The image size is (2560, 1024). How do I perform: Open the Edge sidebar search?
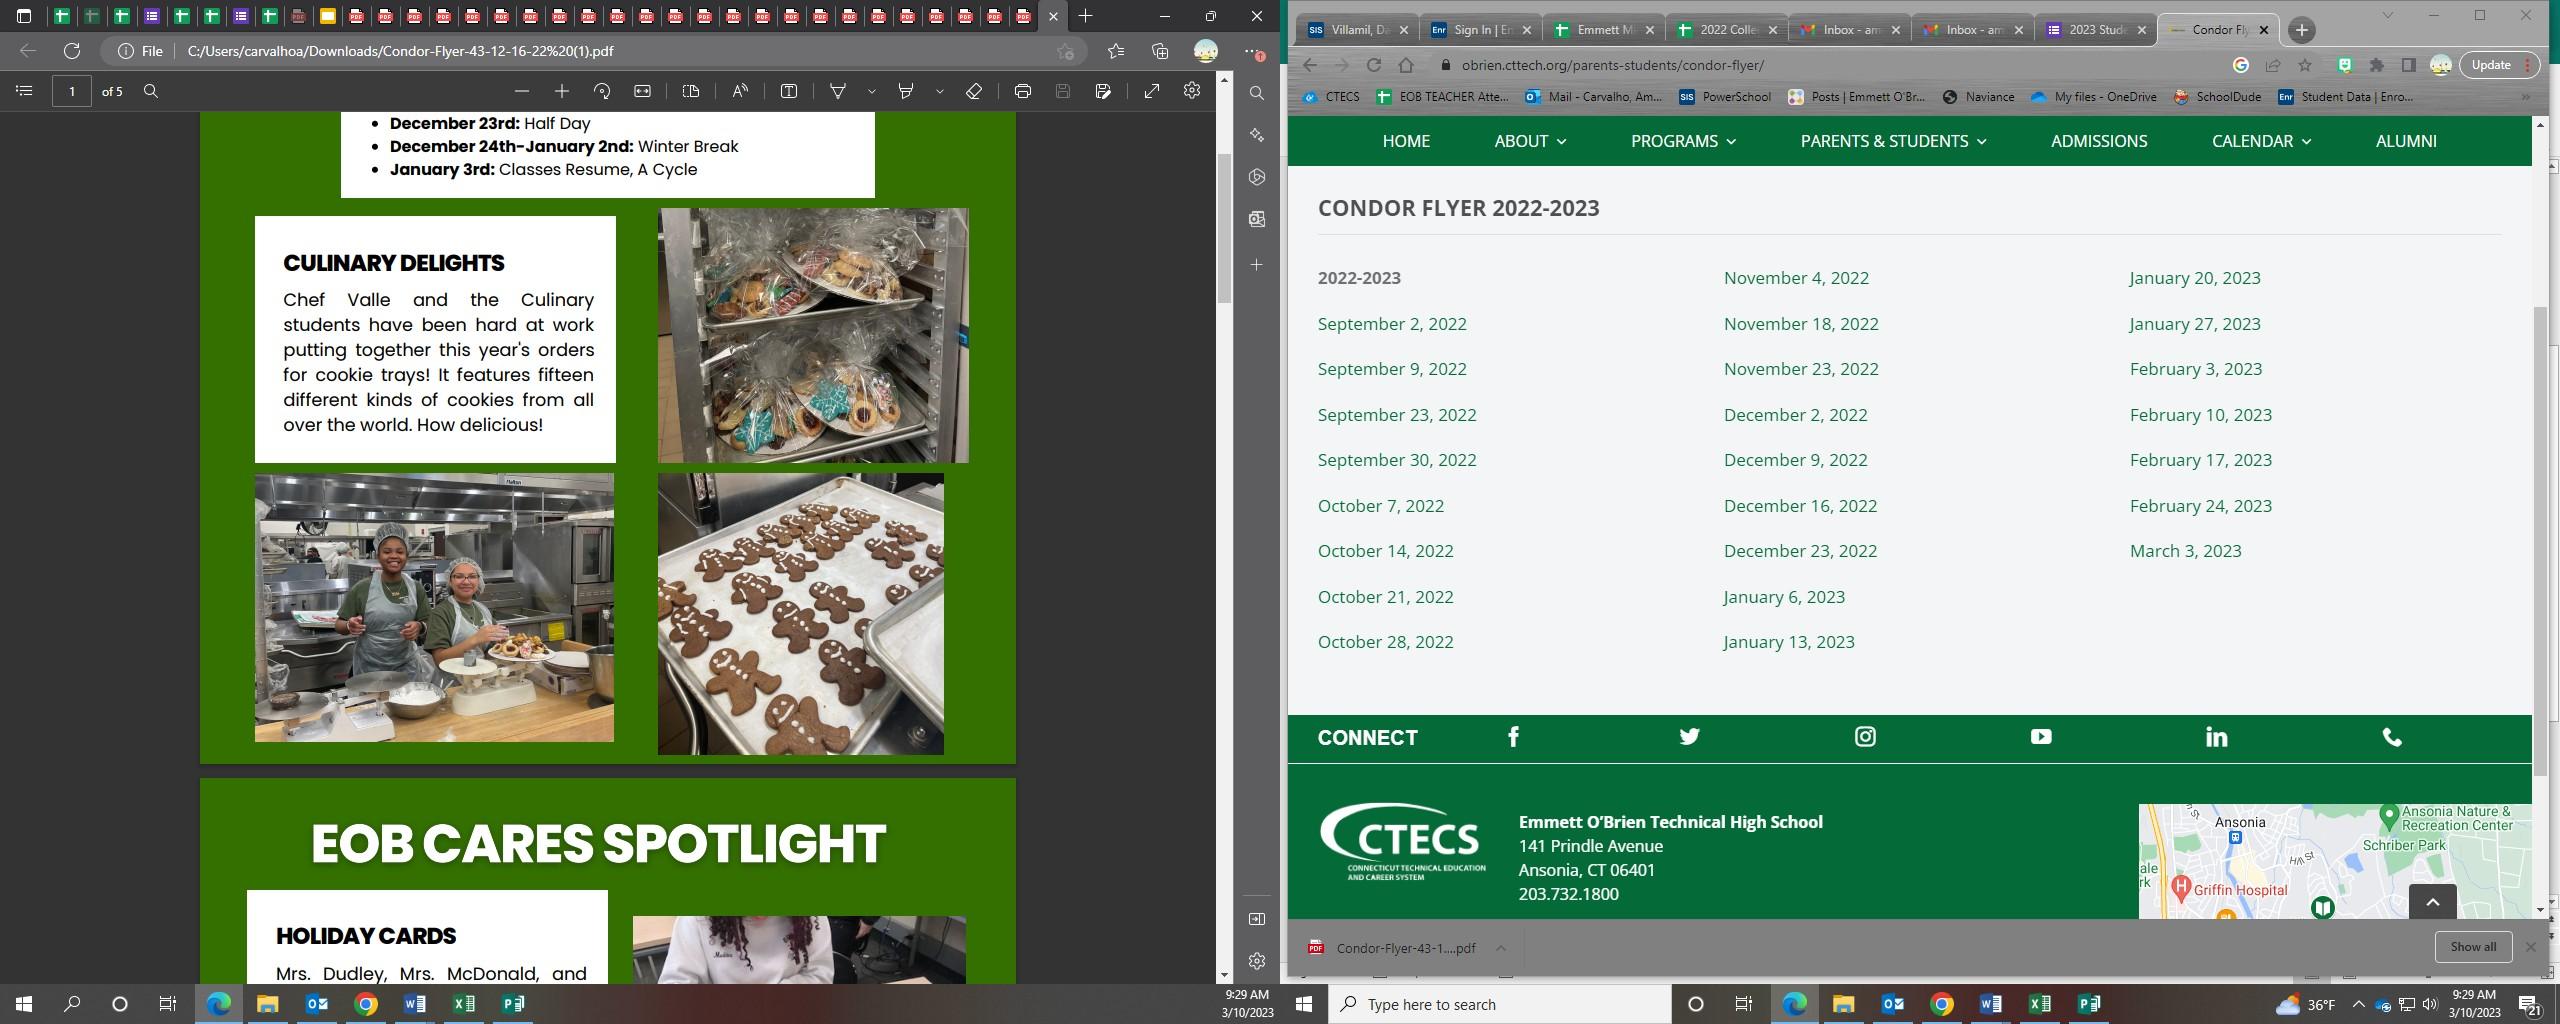point(1257,93)
